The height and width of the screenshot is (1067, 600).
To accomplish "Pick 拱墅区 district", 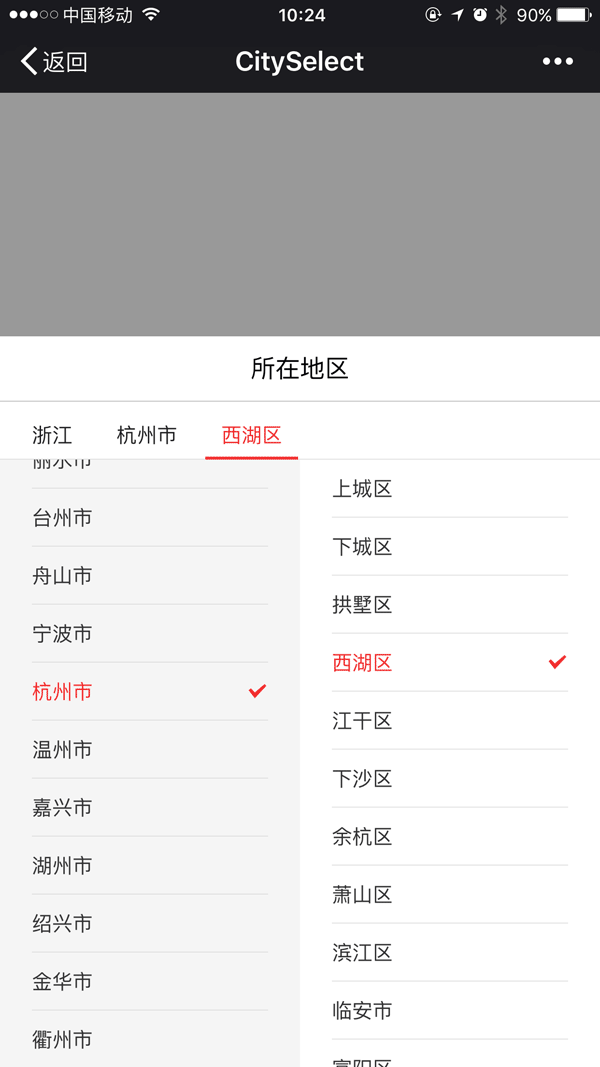I will pos(450,604).
